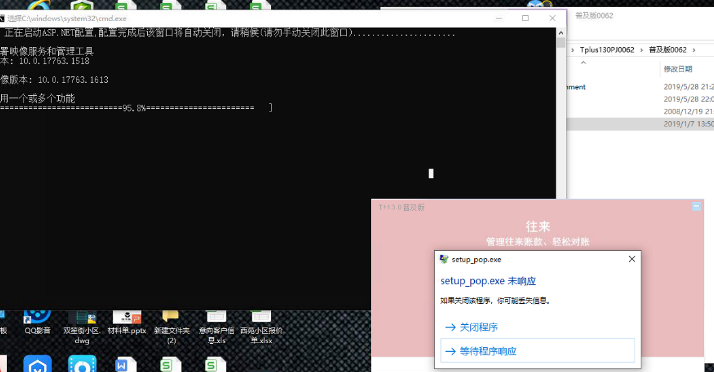
Task: Select the 新建文件夹 (2) desktop folder
Action: 171,327
